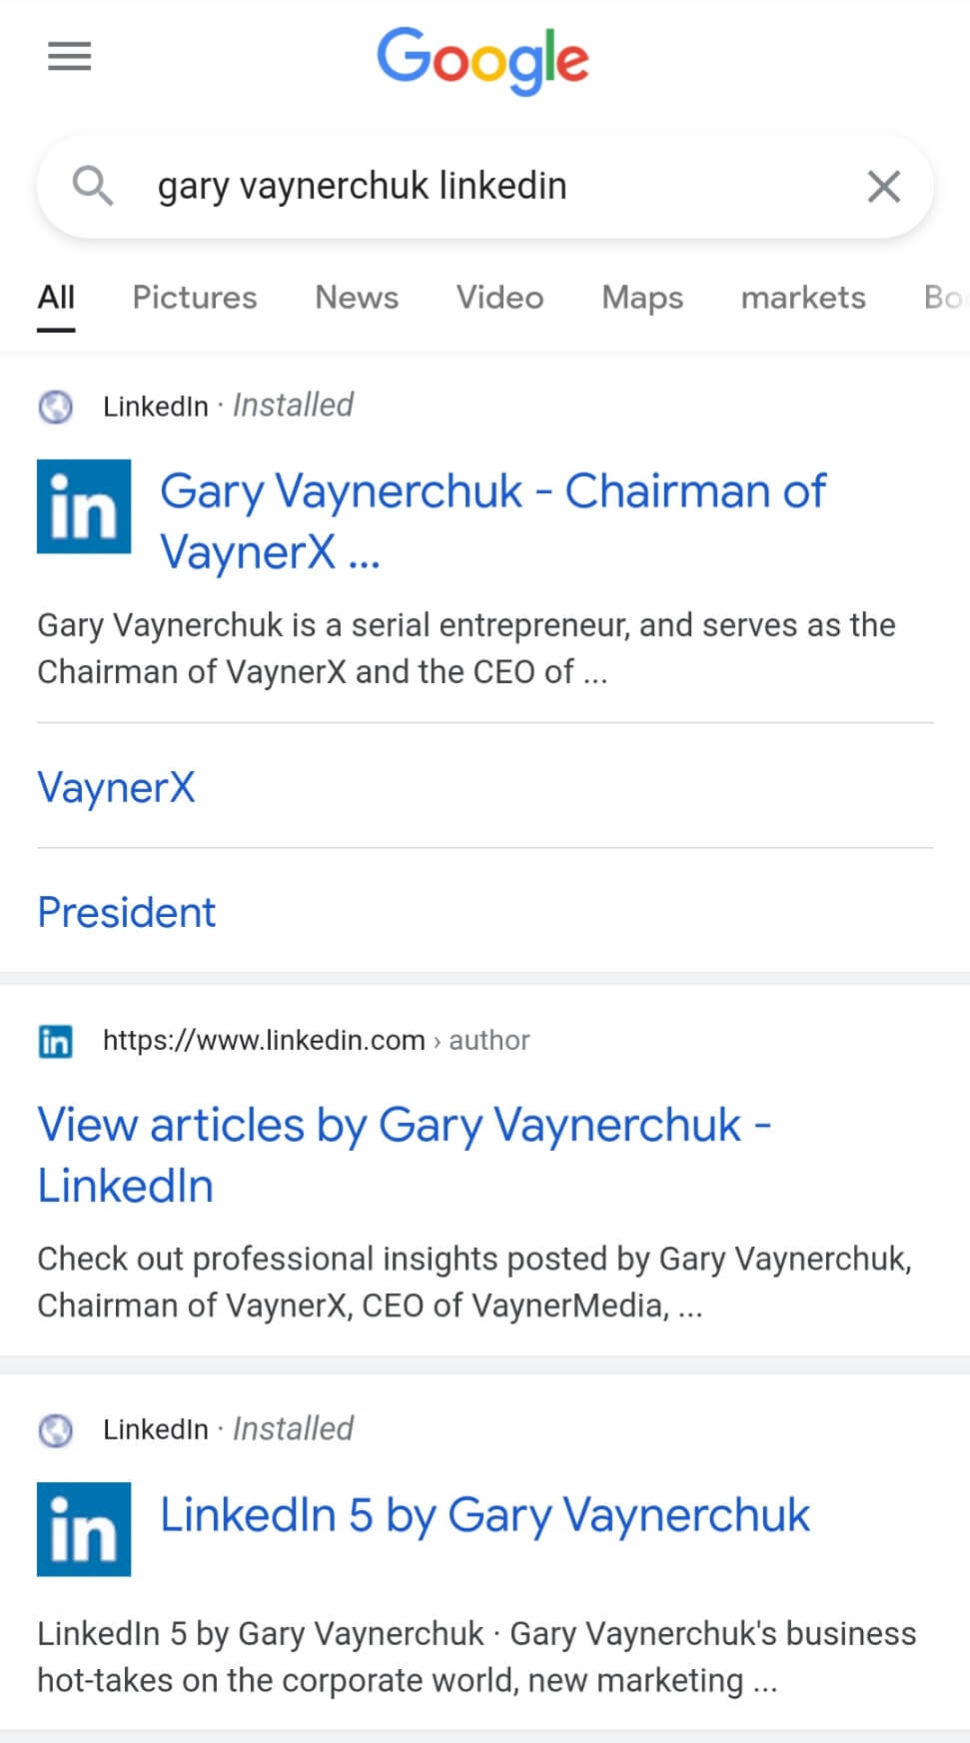Follow the VaynerX sitelink
The height and width of the screenshot is (1743, 970).
[116, 787]
